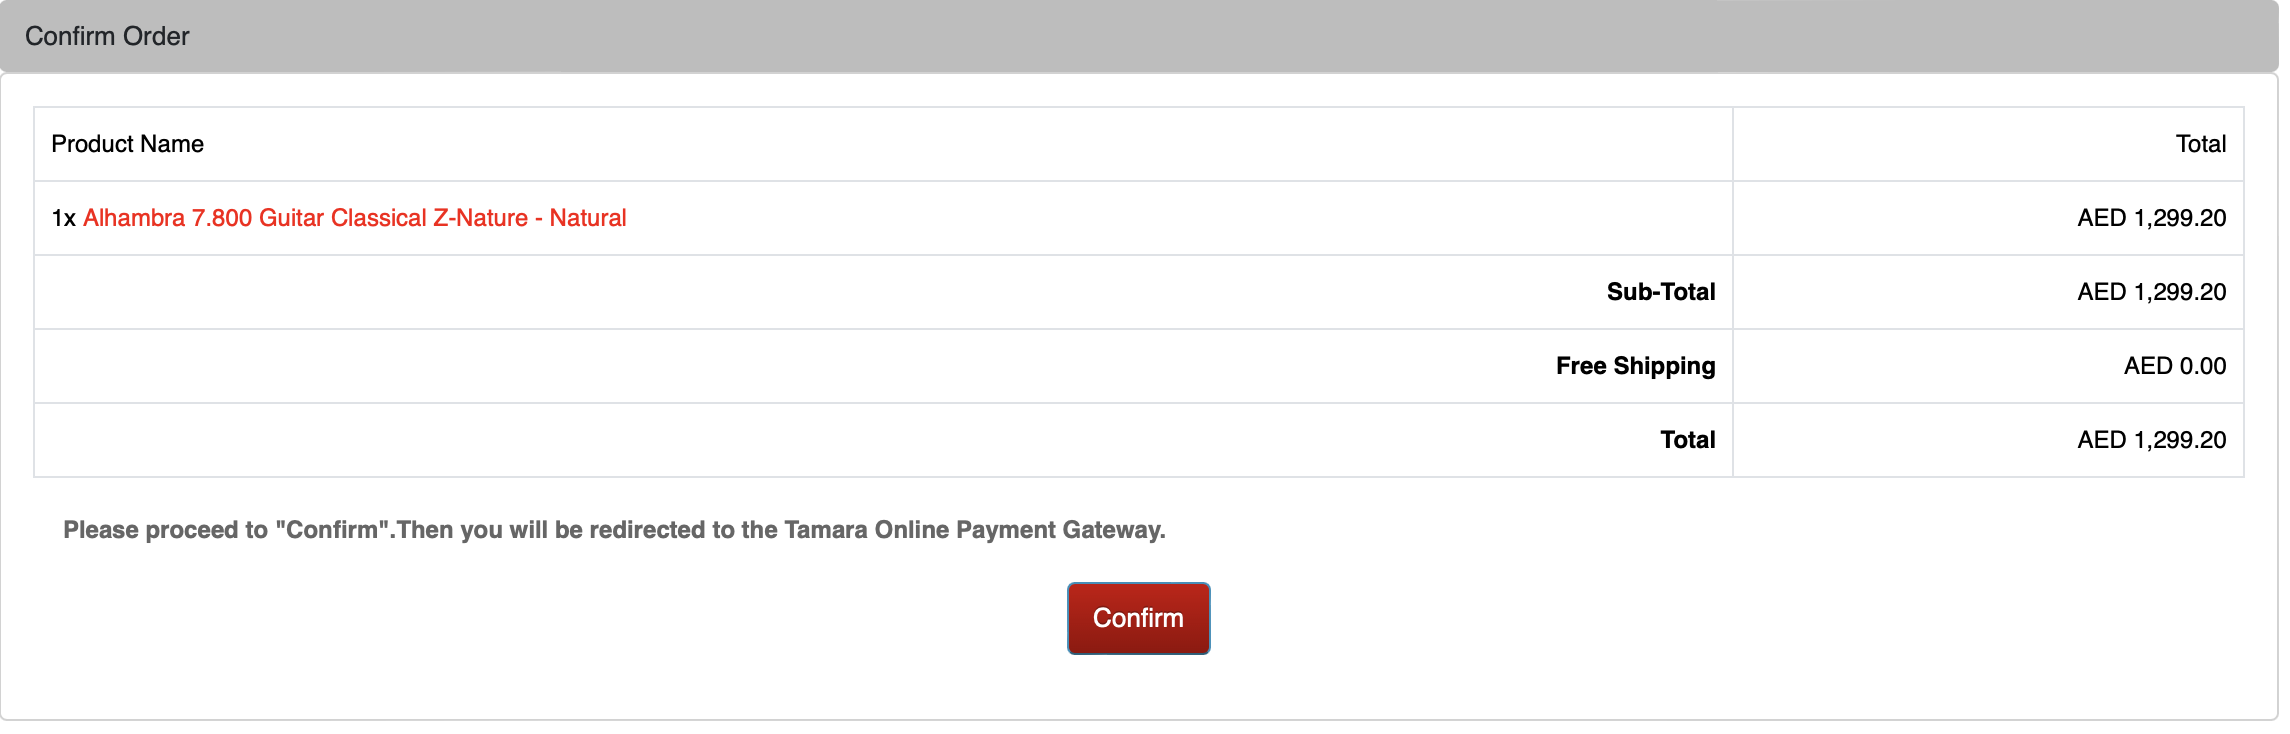The width and height of the screenshot is (2290, 734).
Task: Click the word Natural in the product link
Action: (588, 218)
